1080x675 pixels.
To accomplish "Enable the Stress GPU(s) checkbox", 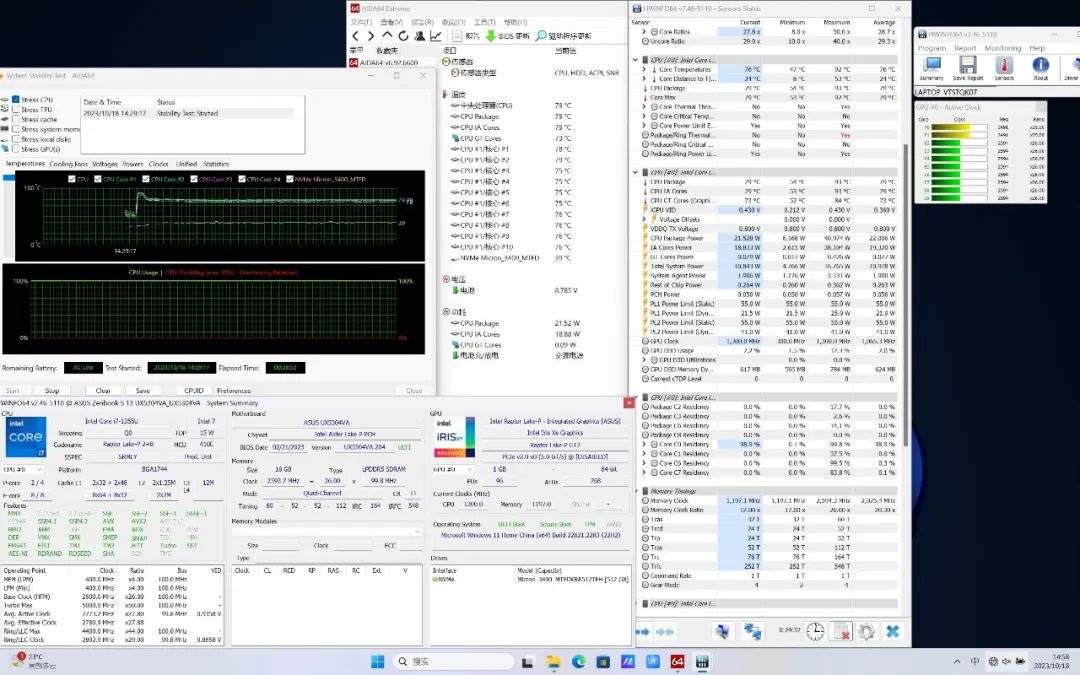I will point(15,147).
